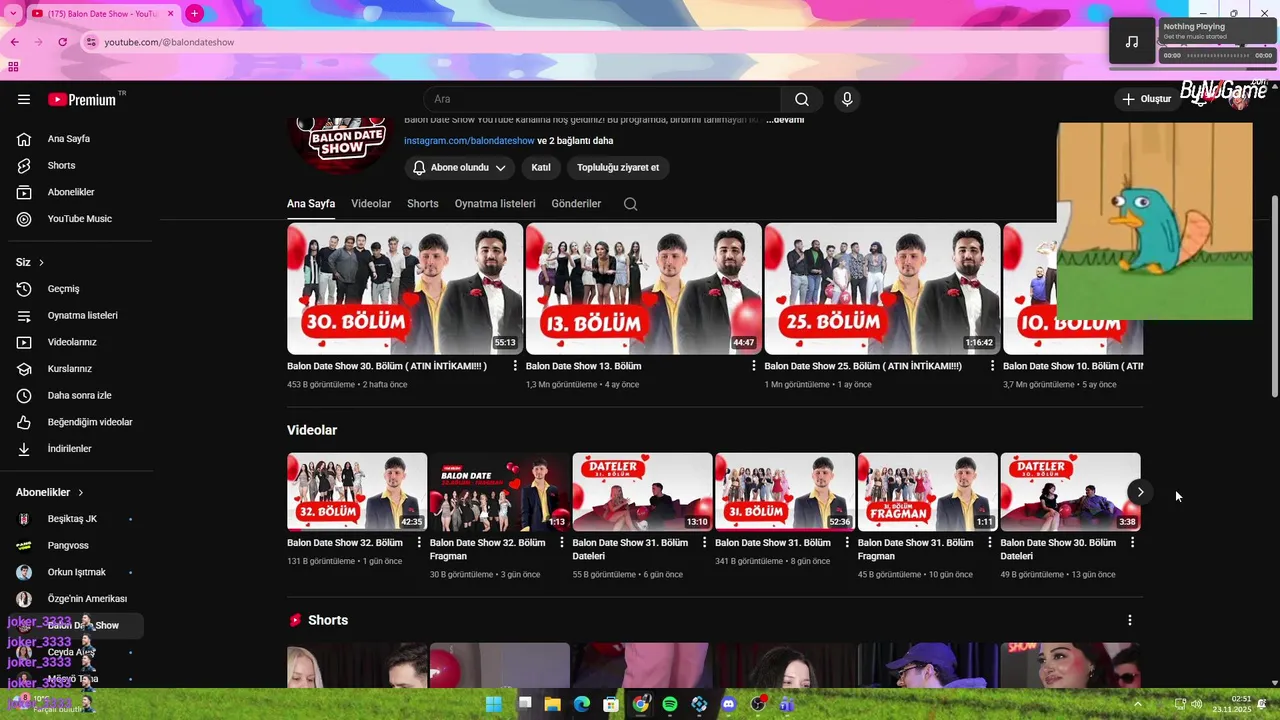Play the 32. Bölüm video thumbnail
Viewport: 1280px width, 720px height.
coord(357,491)
